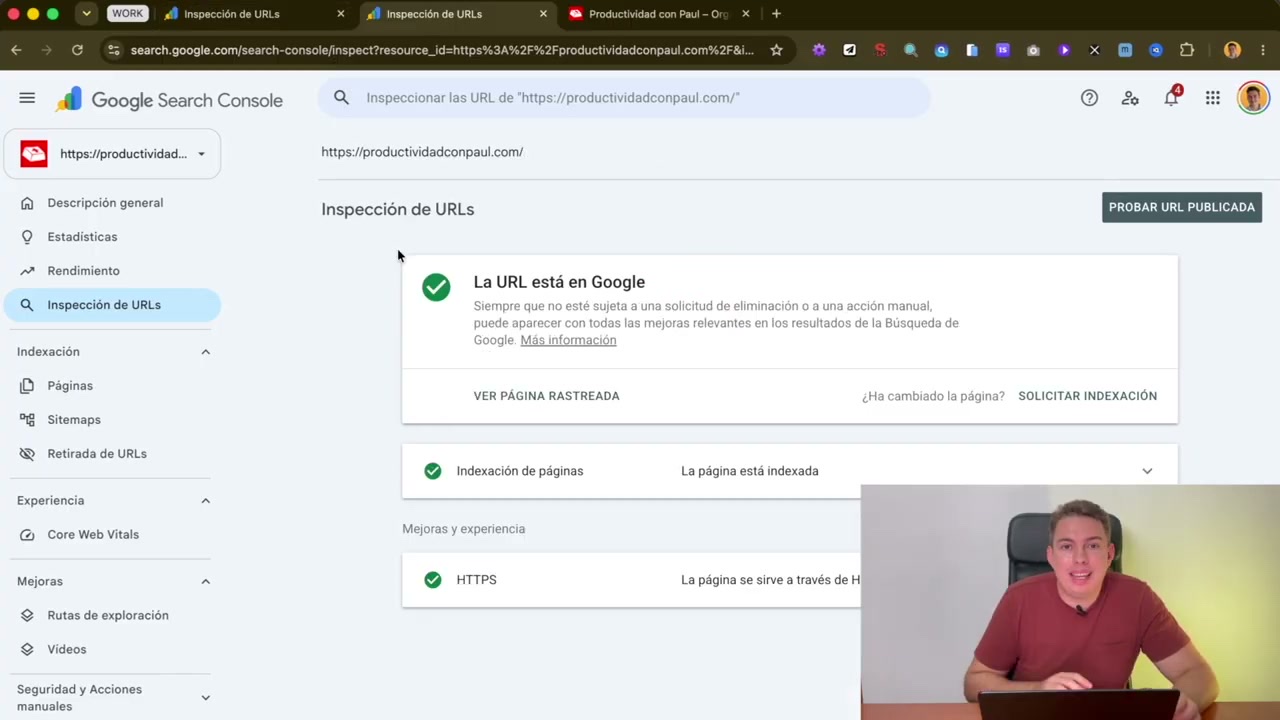The image size is (1280, 720).
Task: Open the tab search dropdown arrow
Action: point(86,14)
